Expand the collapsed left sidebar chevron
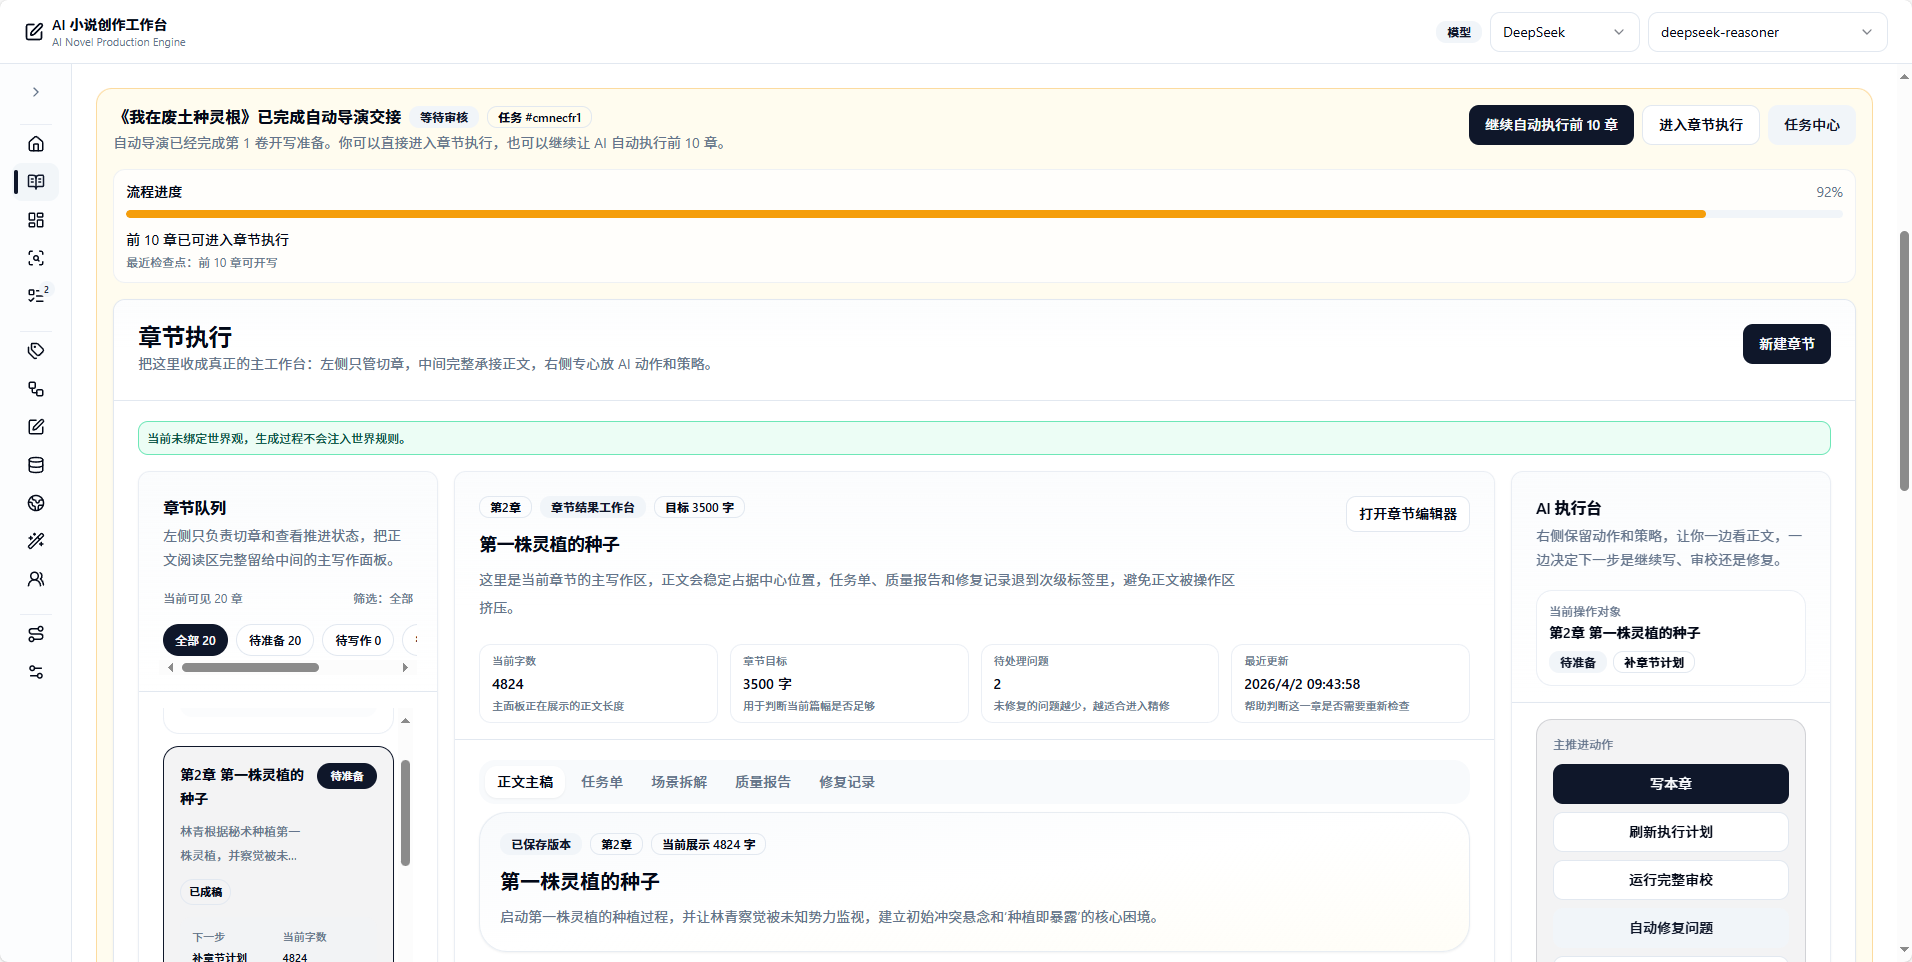The width and height of the screenshot is (1912, 962). tap(36, 91)
